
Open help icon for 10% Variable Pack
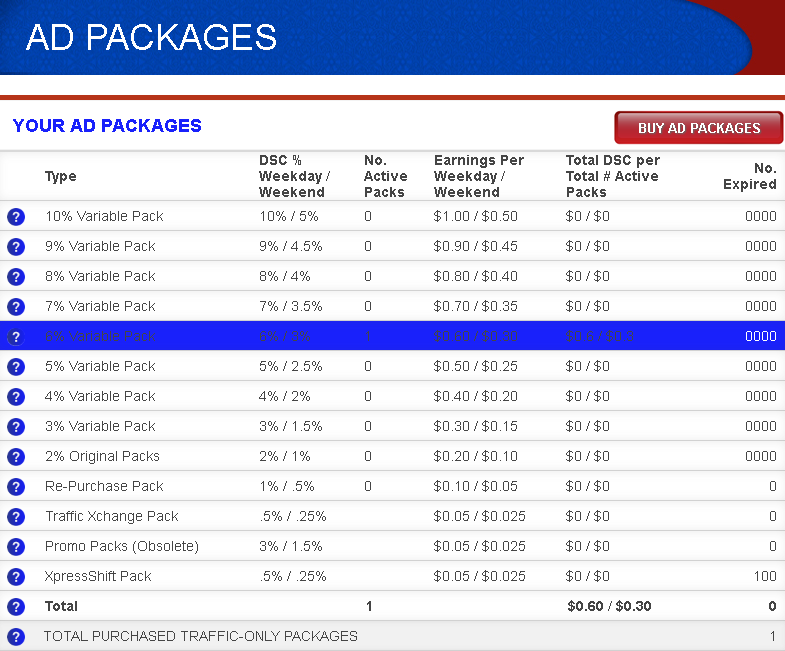tap(16, 217)
